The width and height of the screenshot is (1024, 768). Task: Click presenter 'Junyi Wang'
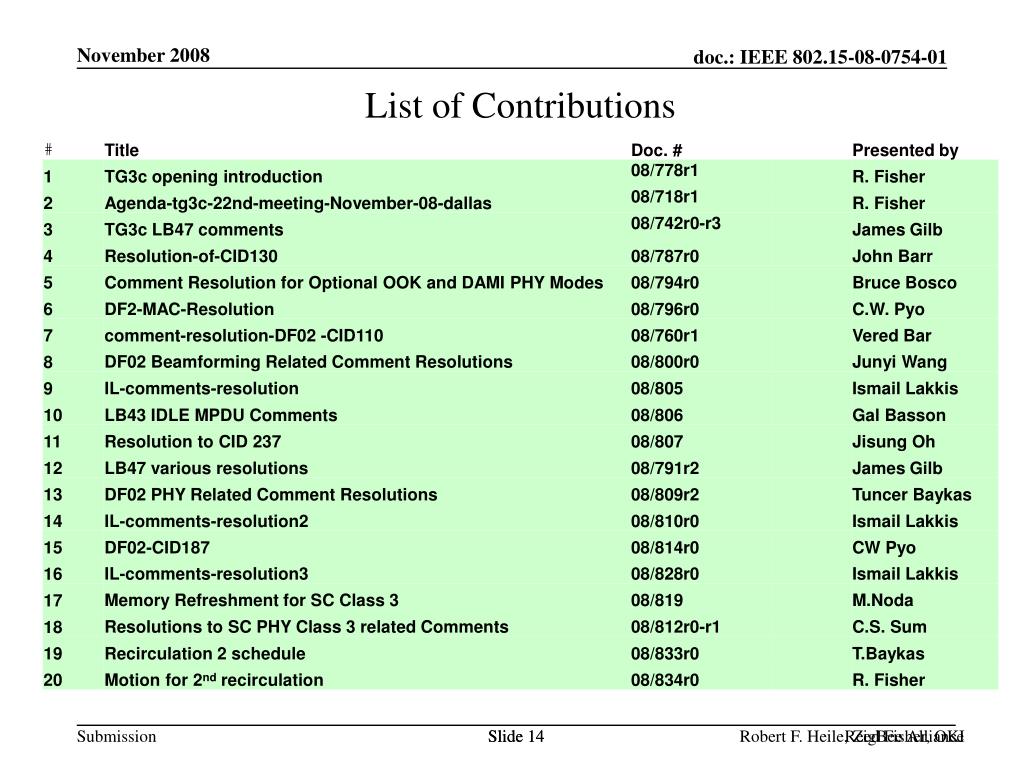[899, 362]
